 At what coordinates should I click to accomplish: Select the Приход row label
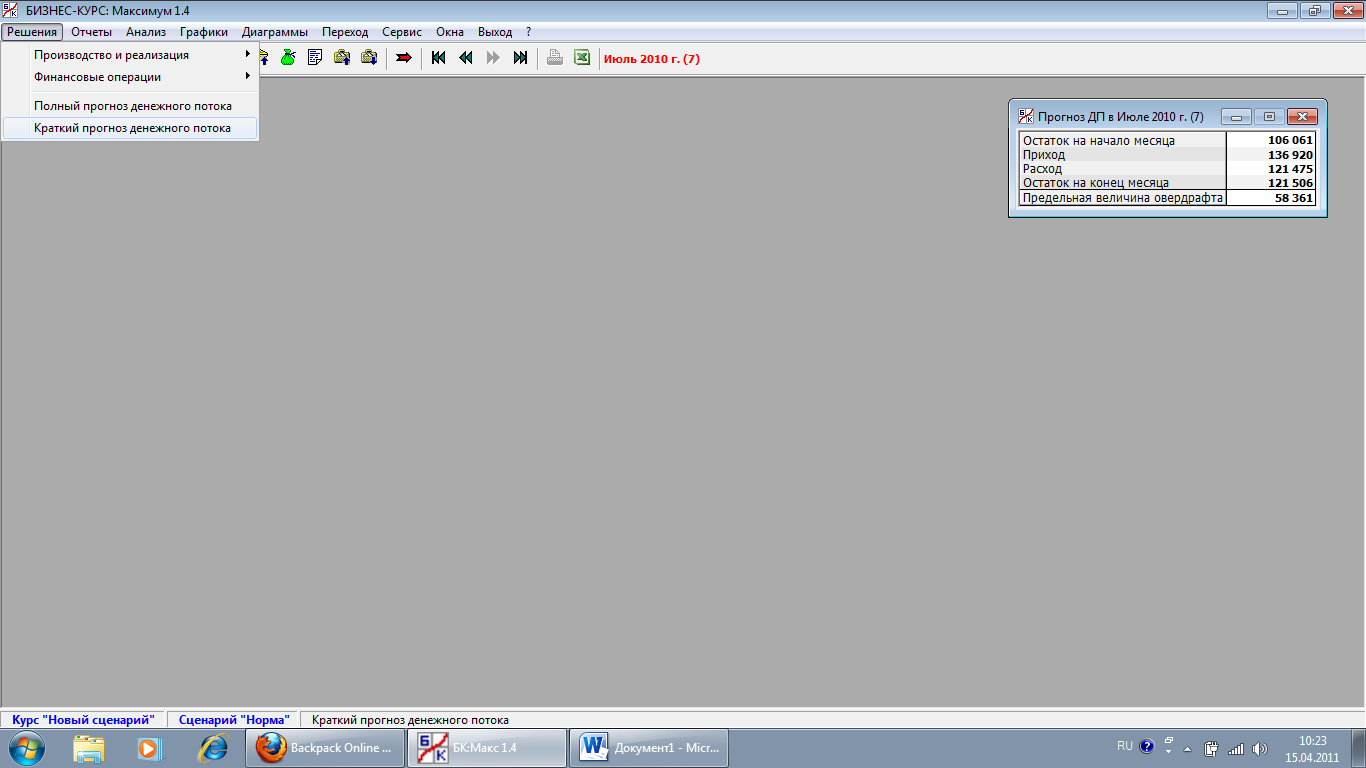point(1044,155)
